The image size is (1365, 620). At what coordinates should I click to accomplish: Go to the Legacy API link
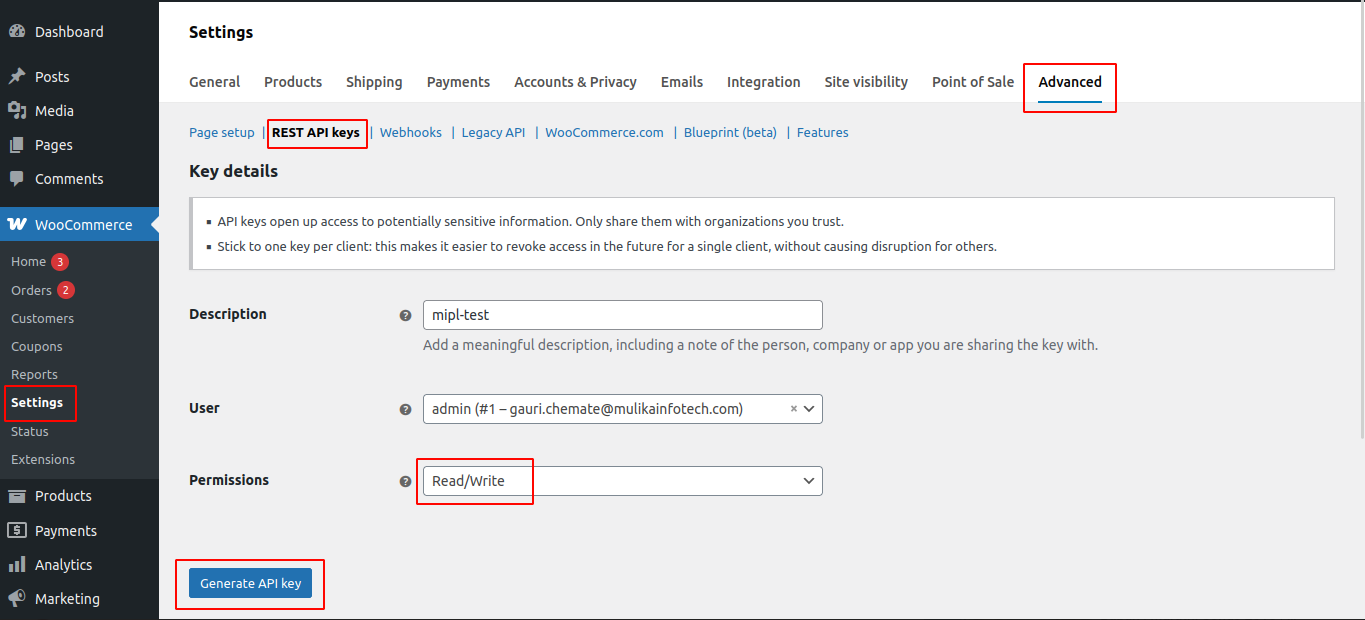point(493,132)
